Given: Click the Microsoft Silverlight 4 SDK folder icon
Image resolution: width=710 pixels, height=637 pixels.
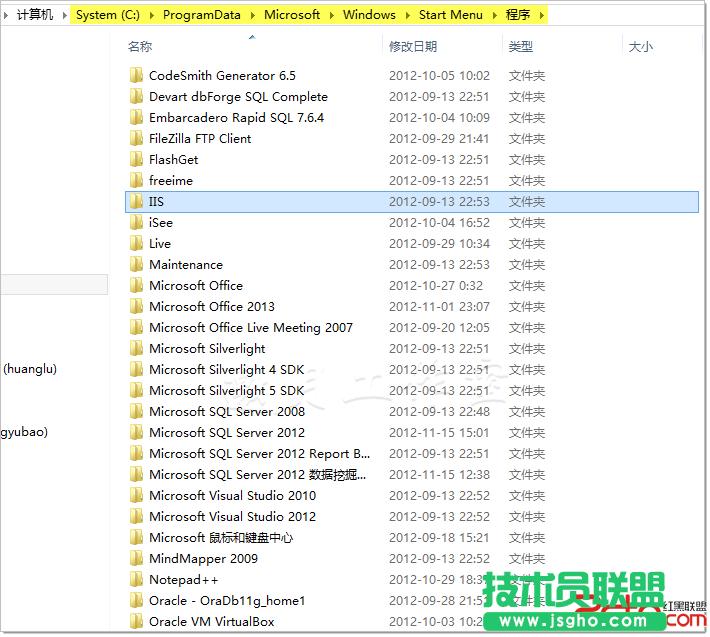Looking at the screenshot, I should click(136, 369).
